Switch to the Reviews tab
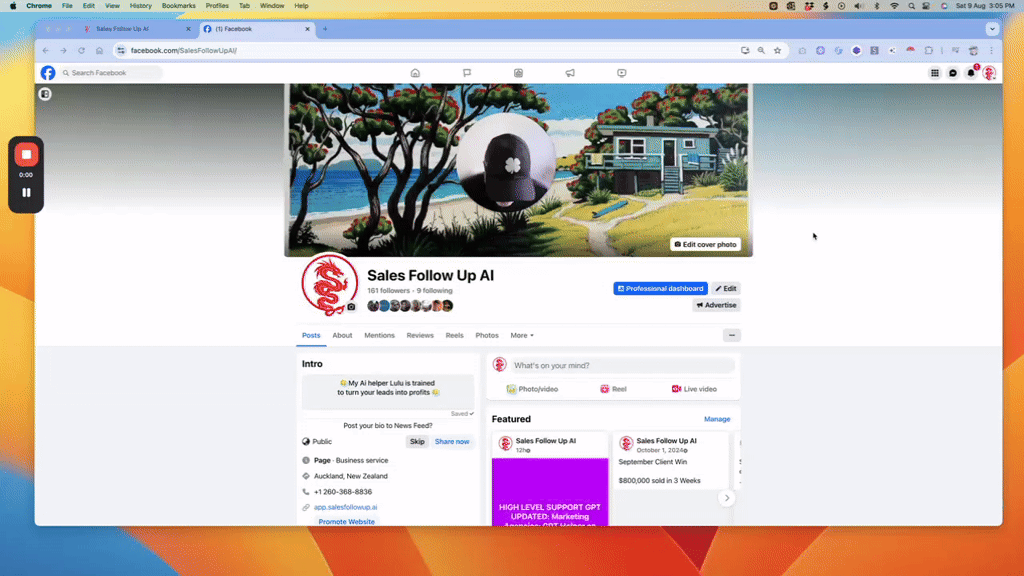This screenshot has width=1024, height=576. (x=420, y=336)
